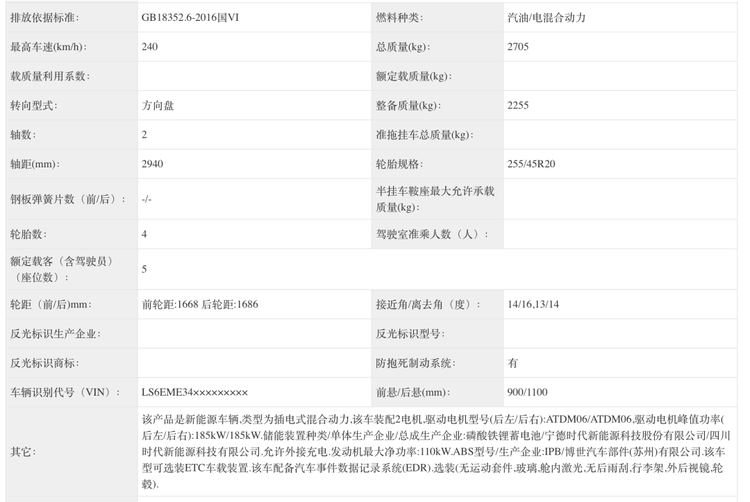The width and height of the screenshot is (750, 502).
Task: Click the wheelbase value 2940
Action: click(x=154, y=162)
